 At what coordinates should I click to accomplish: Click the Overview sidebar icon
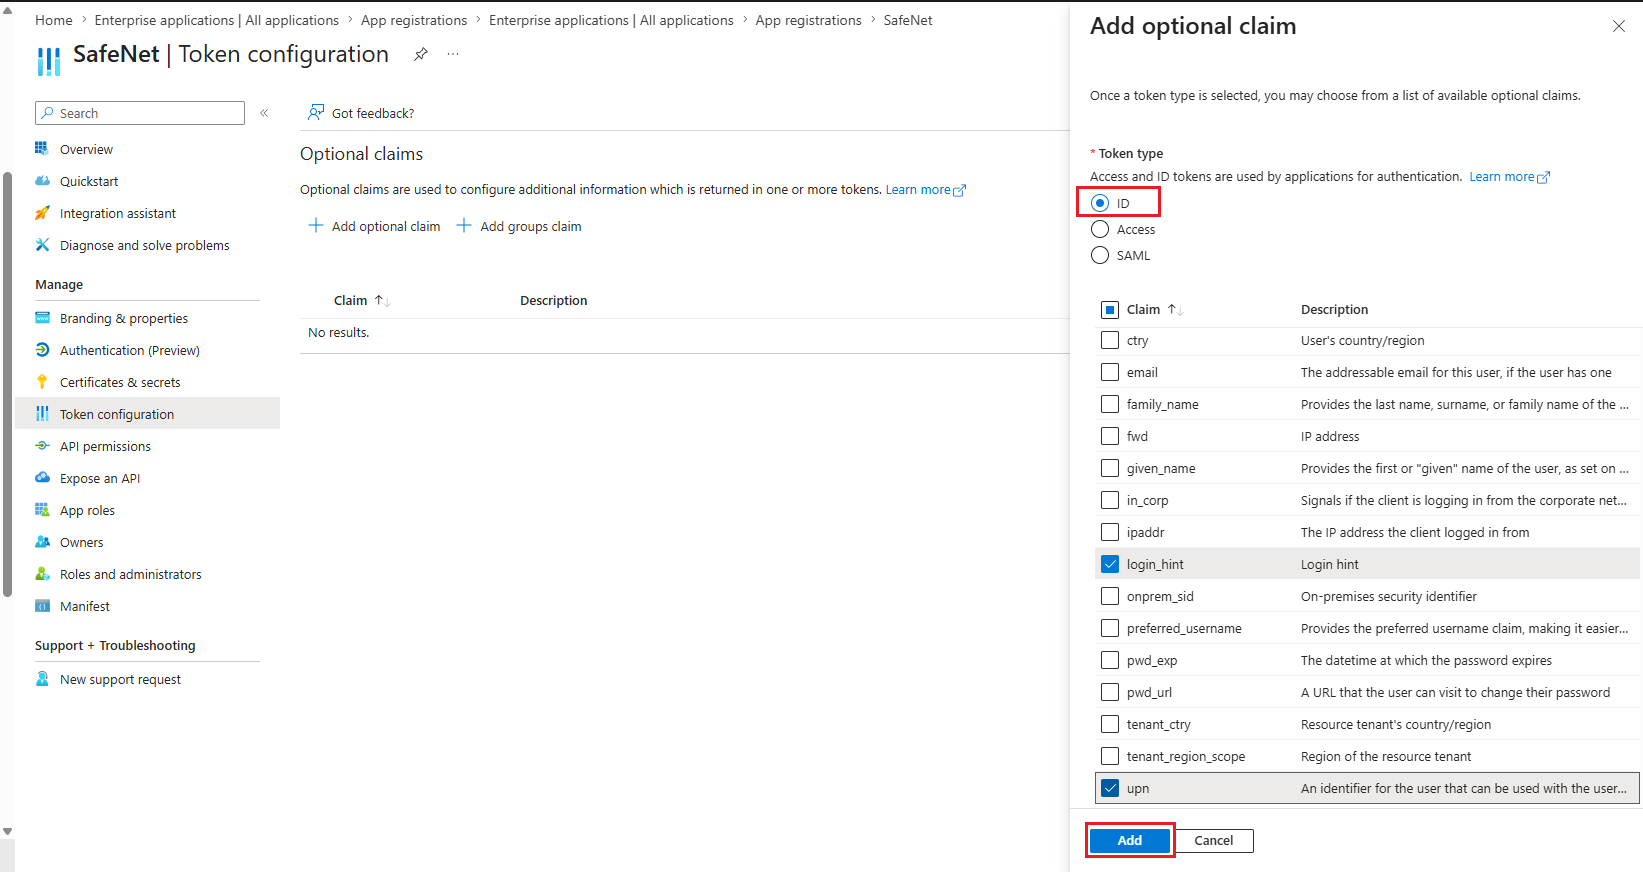coord(42,149)
